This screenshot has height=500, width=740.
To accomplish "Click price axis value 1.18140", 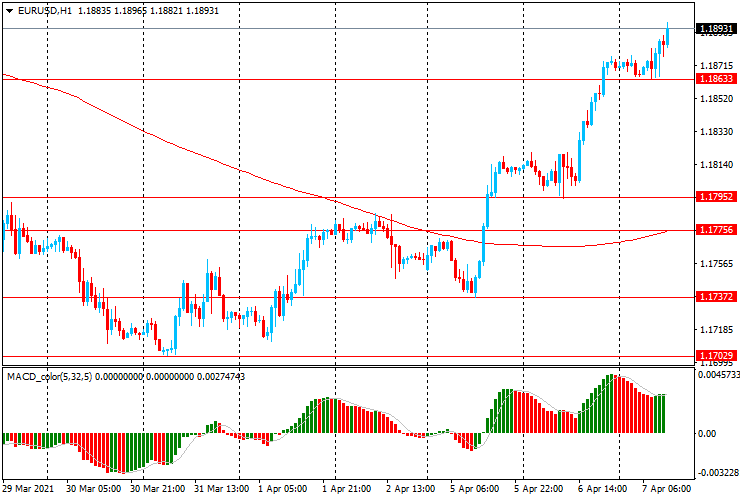I will (x=717, y=165).
